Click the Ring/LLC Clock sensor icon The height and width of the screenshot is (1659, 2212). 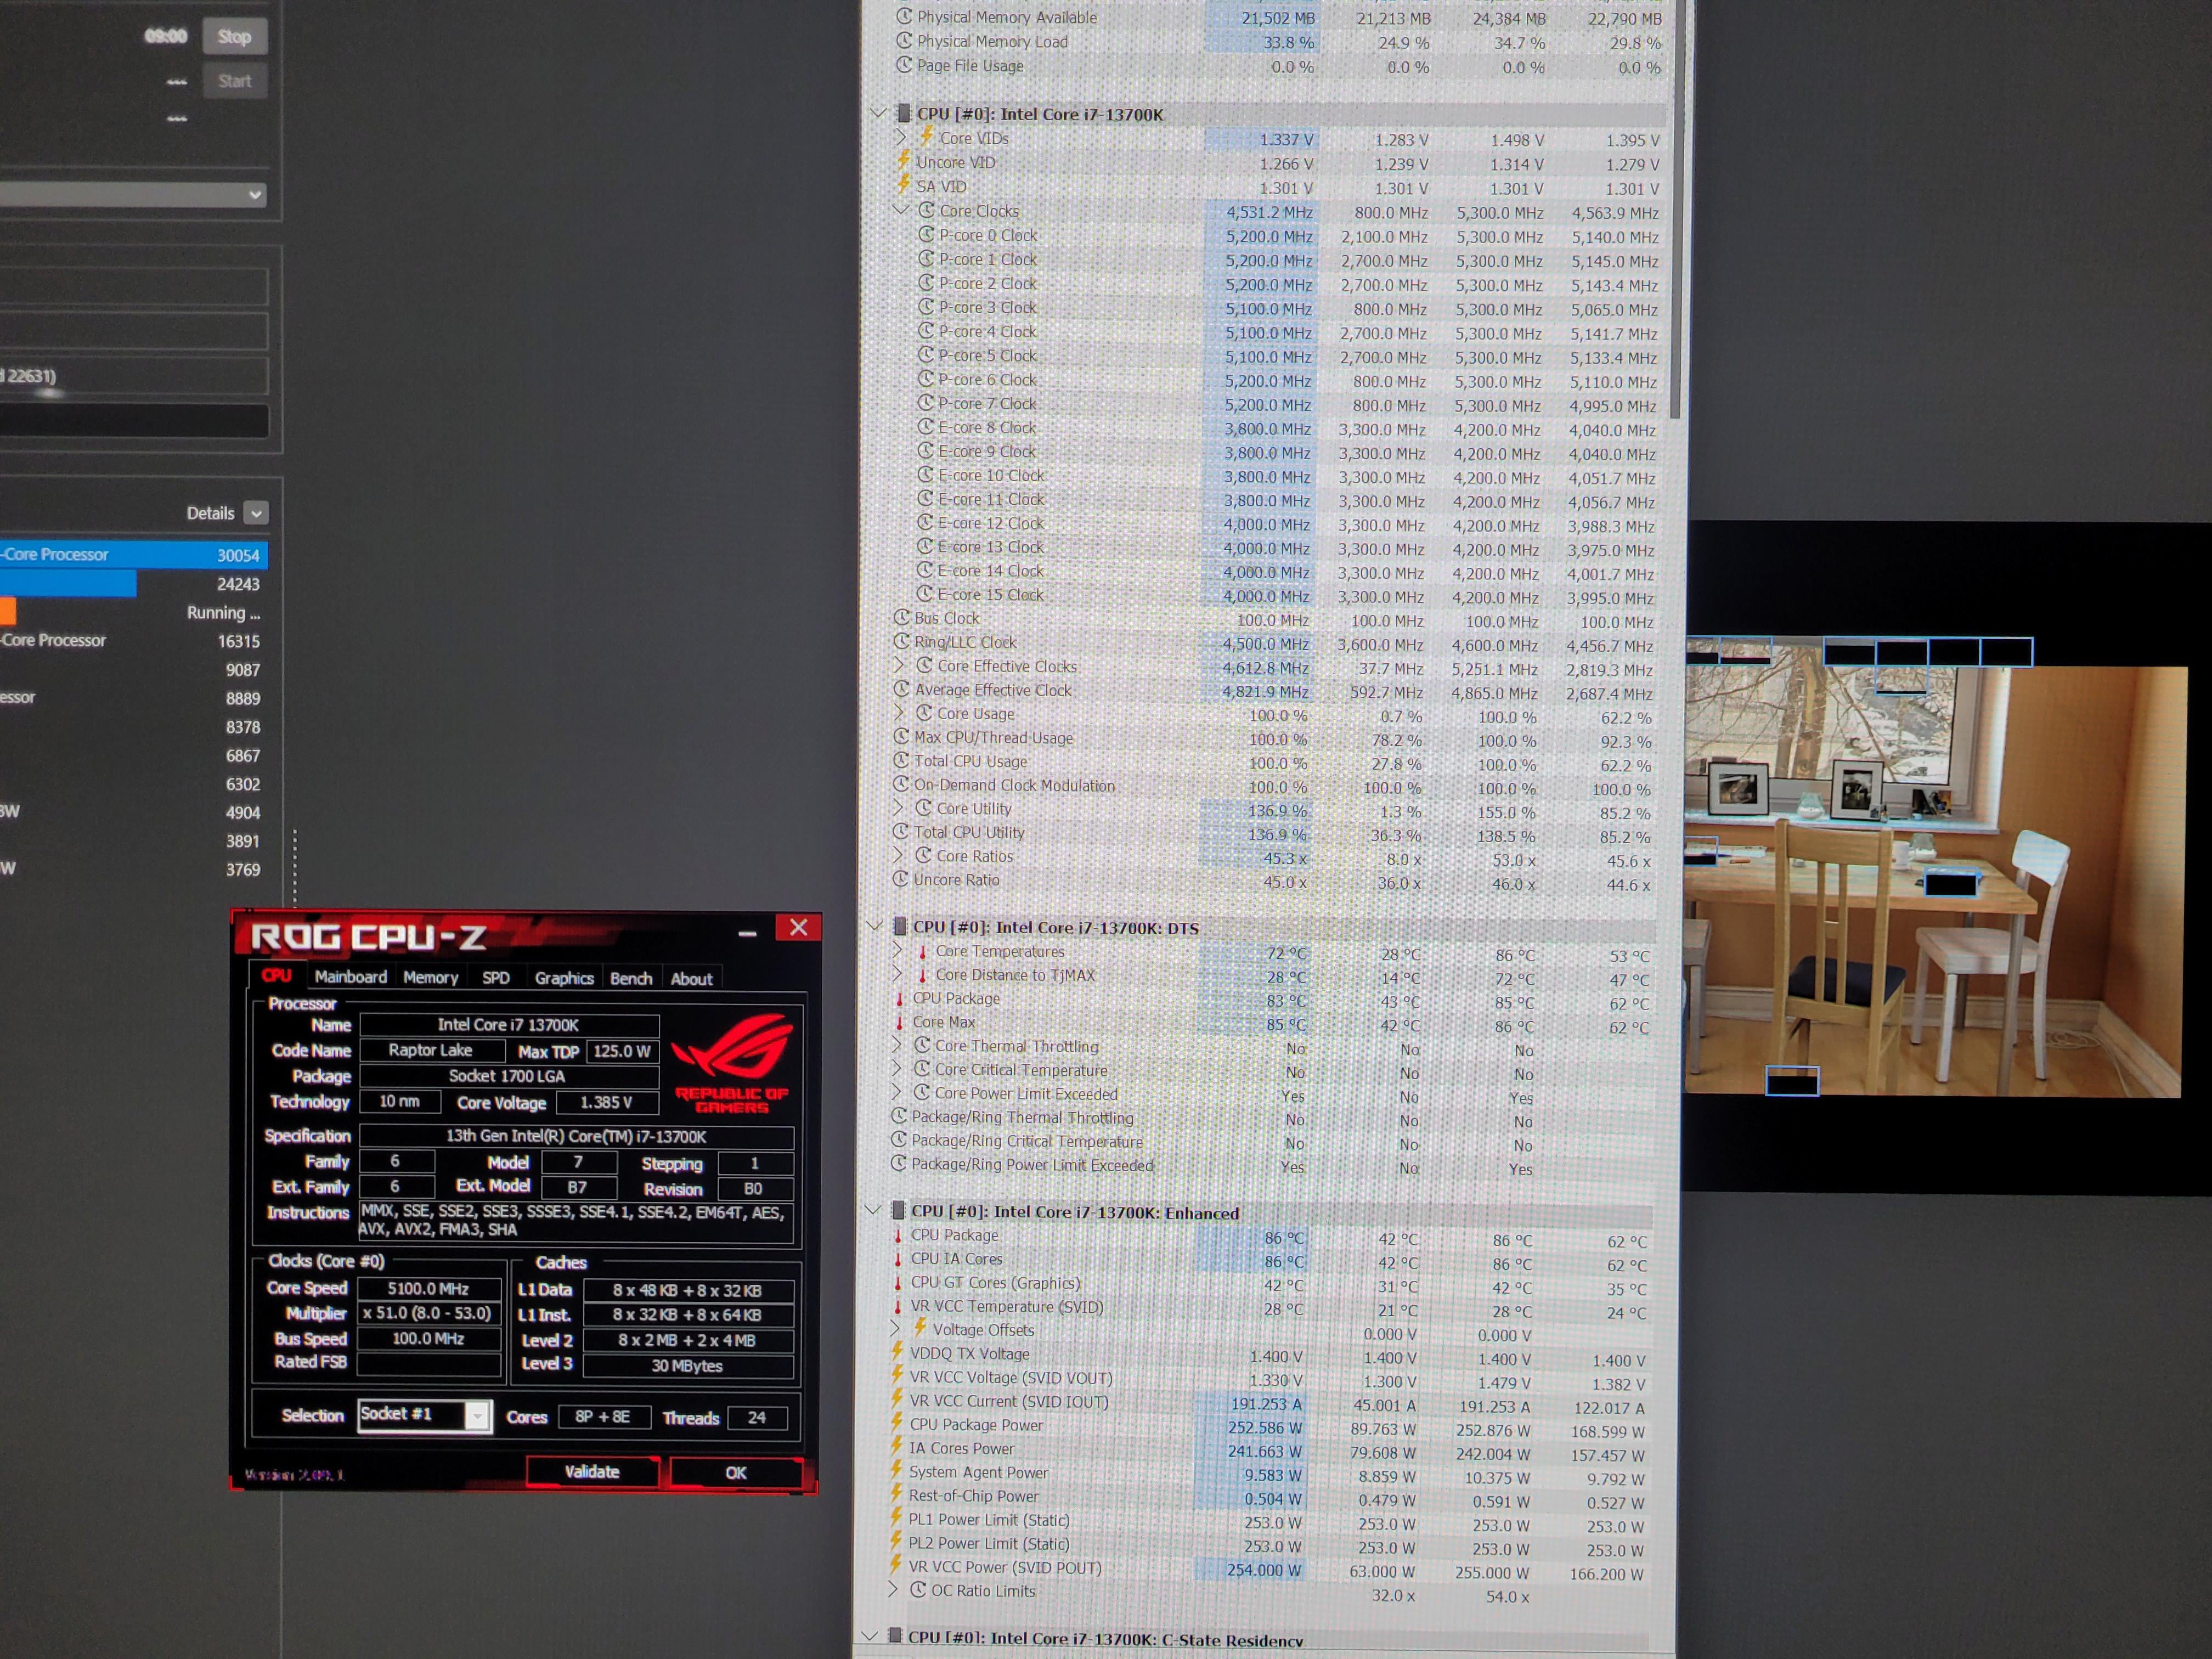[x=902, y=641]
